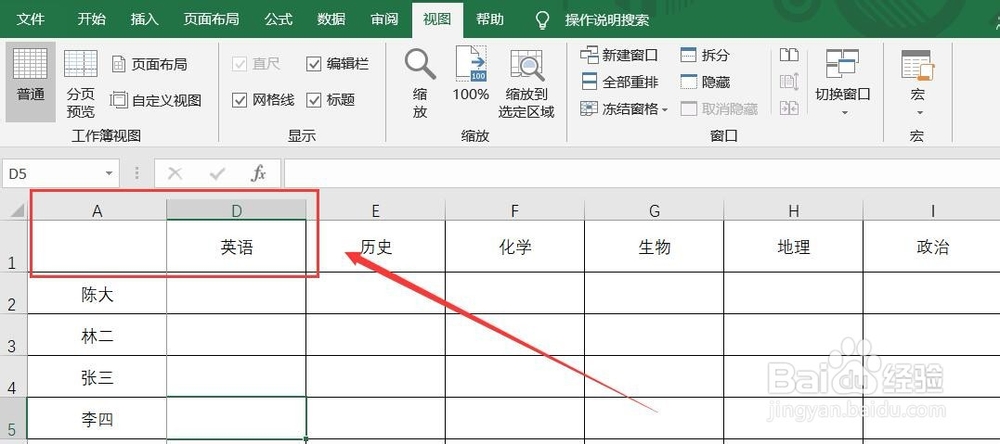
Task: Select row 3 header
Action: (13, 335)
